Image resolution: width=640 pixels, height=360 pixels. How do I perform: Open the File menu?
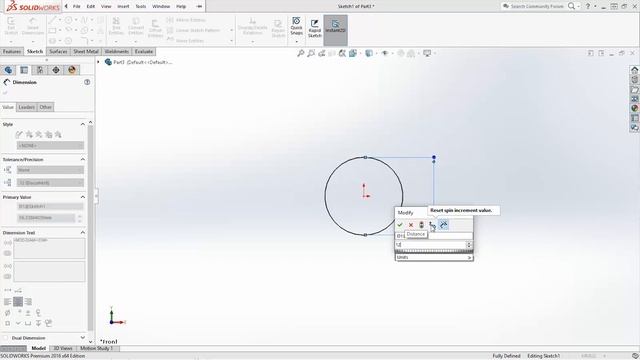[76, 6]
